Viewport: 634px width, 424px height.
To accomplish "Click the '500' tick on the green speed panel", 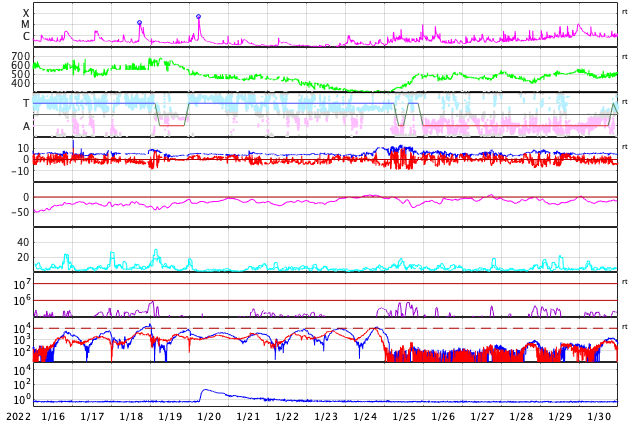I will [x=21, y=74].
